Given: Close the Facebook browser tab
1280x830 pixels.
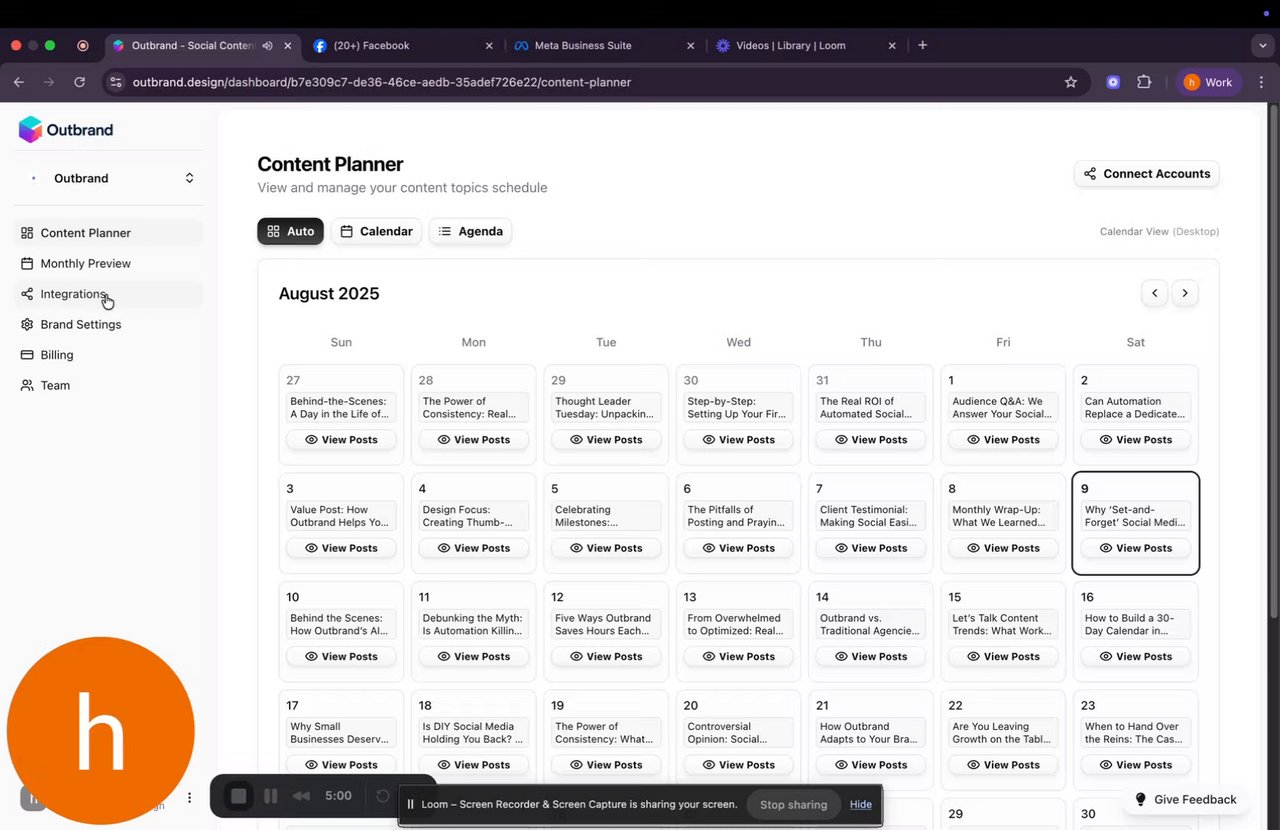Looking at the screenshot, I should pyautogui.click(x=489, y=46).
